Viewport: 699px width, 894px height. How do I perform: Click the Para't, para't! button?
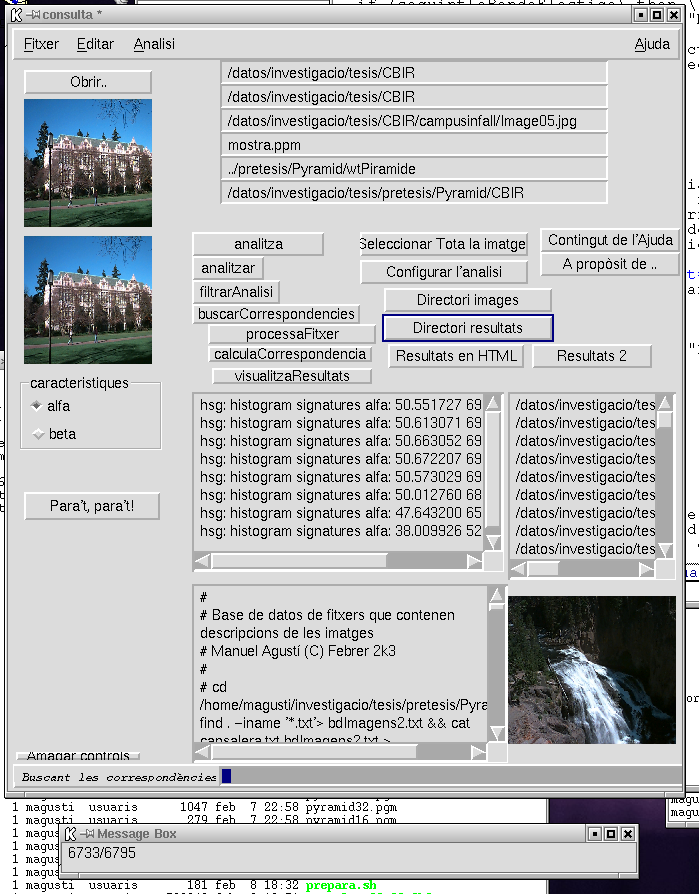(92, 506)
